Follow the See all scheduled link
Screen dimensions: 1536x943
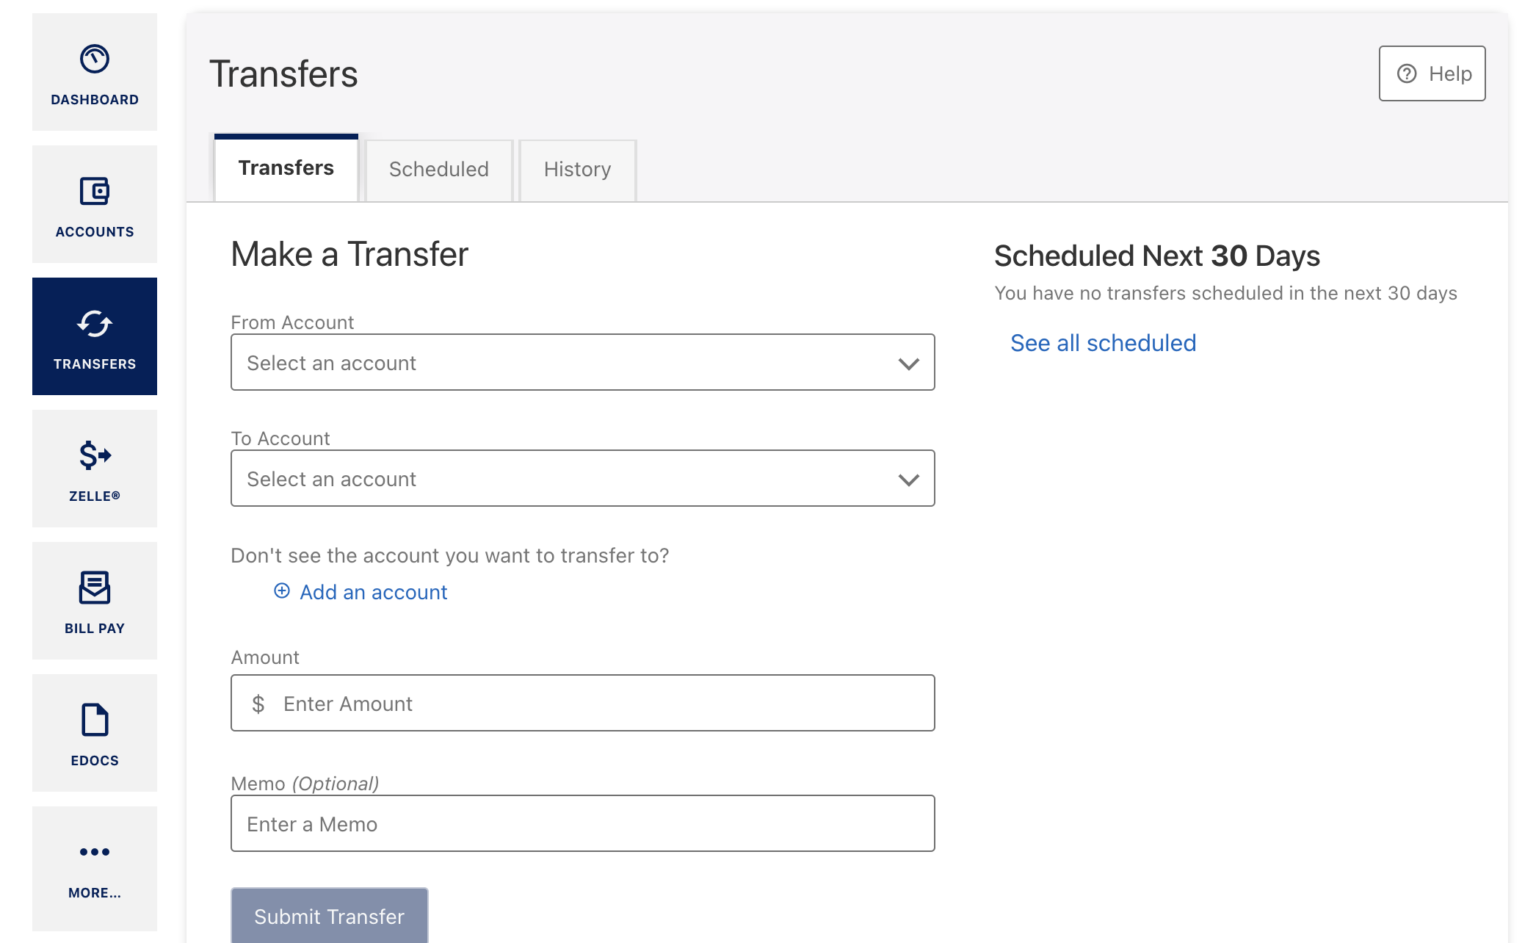coord(1103,343)
